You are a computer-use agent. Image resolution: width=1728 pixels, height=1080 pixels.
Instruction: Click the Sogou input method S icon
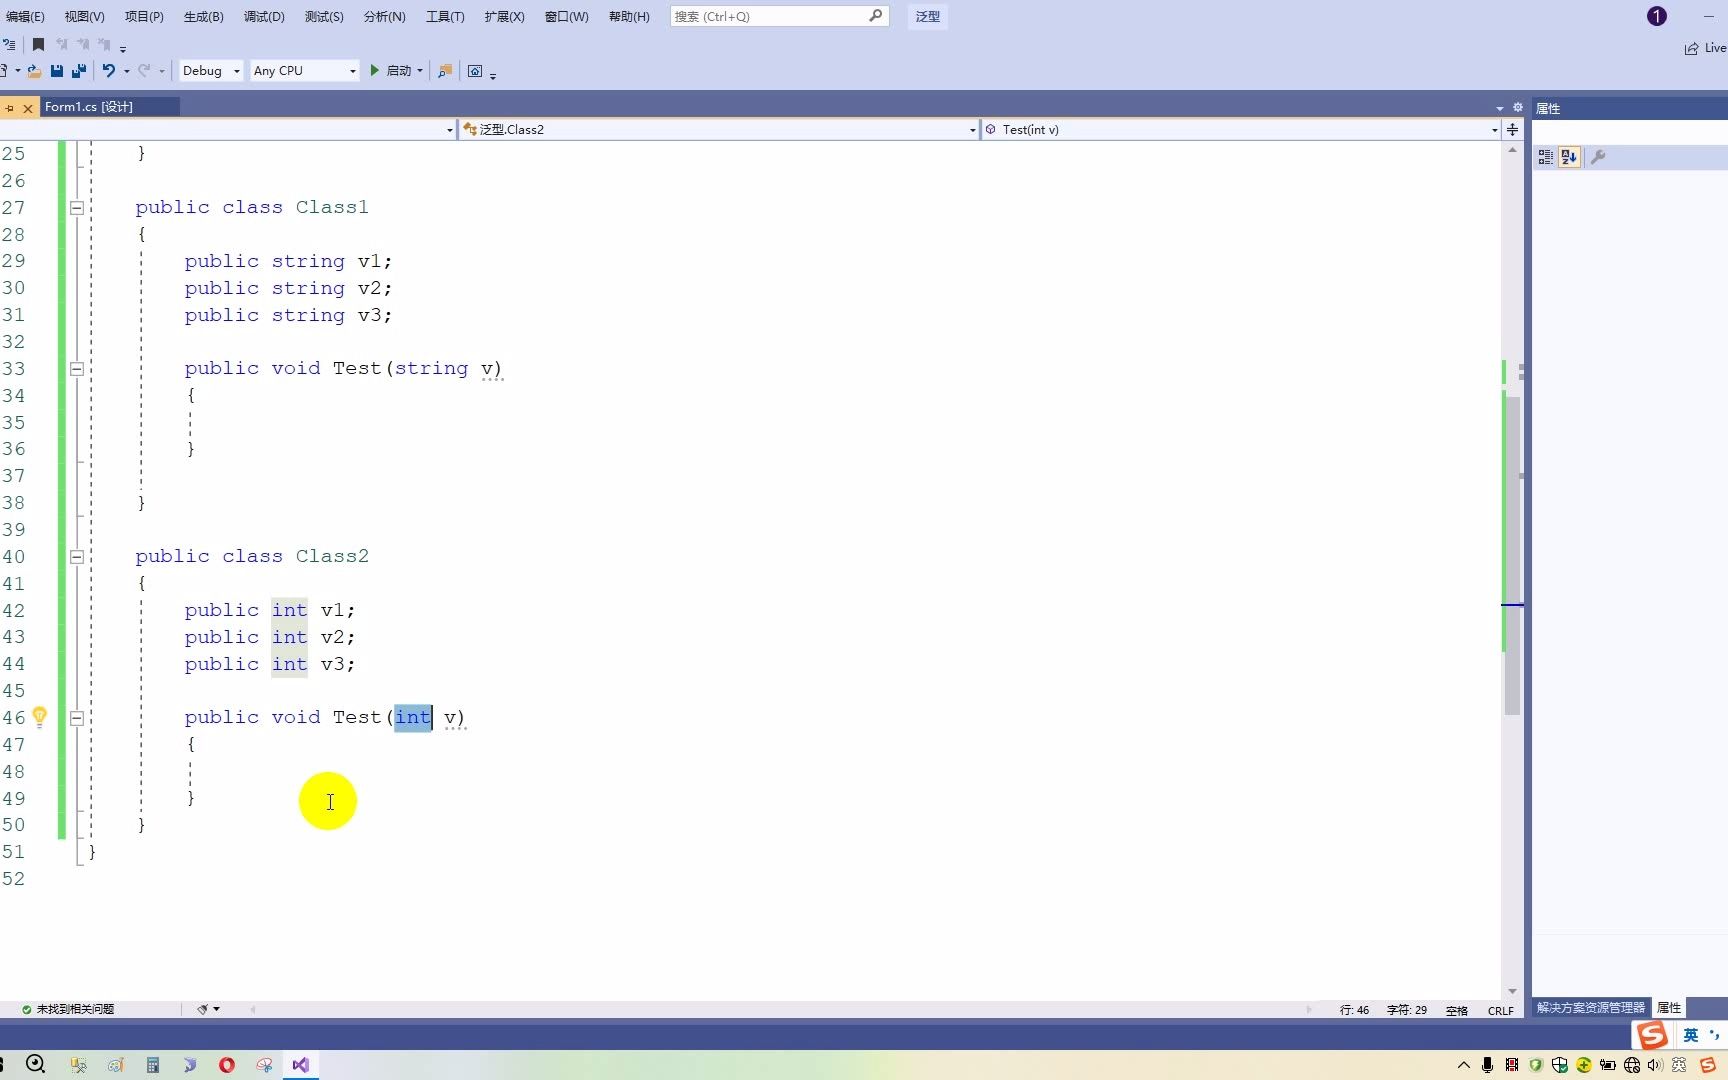[x=1652, y=1035]
